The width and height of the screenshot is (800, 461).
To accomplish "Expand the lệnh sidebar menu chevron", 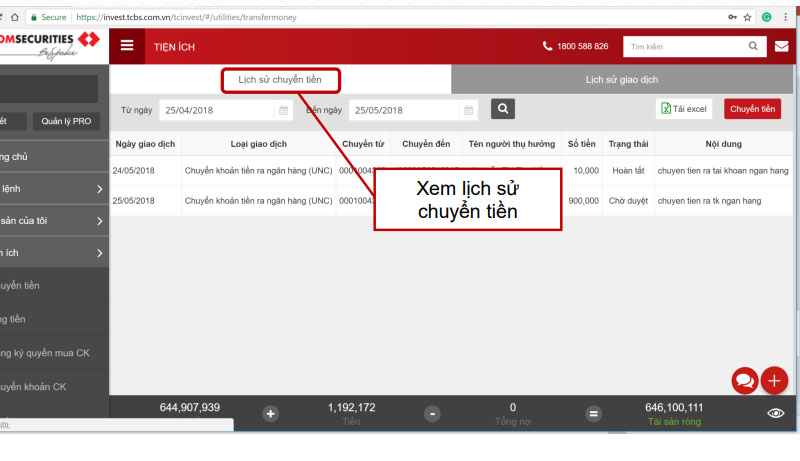I will (99, 189).
